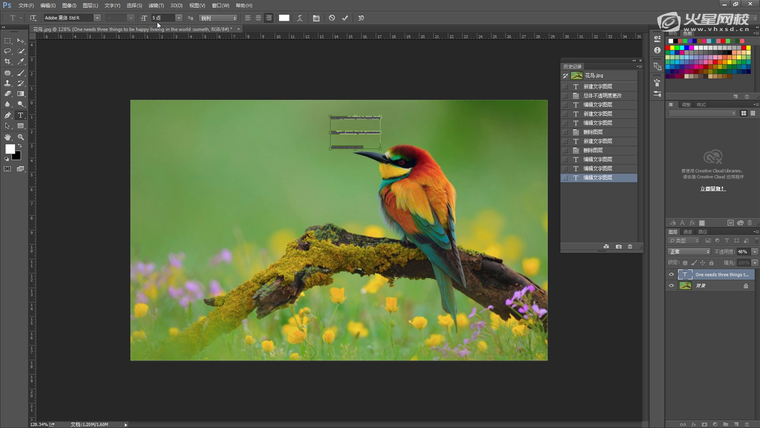Open the 图像(I) menu
Image resolution: width=760 pixels, height=428 pixels.
69,5
